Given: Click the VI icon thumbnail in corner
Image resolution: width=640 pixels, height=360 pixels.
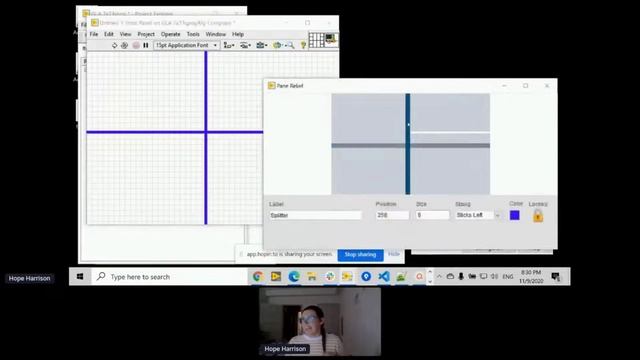Looking at the screenshot, I should coord(331,40).
